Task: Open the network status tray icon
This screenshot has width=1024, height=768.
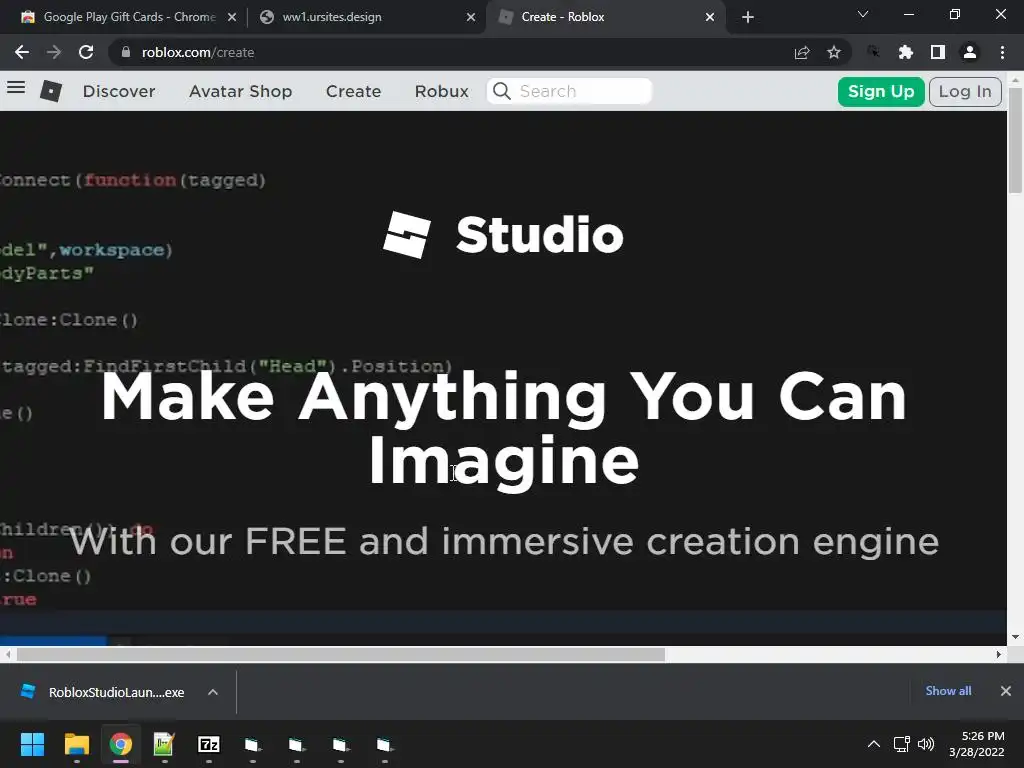Action: (902, 744)
